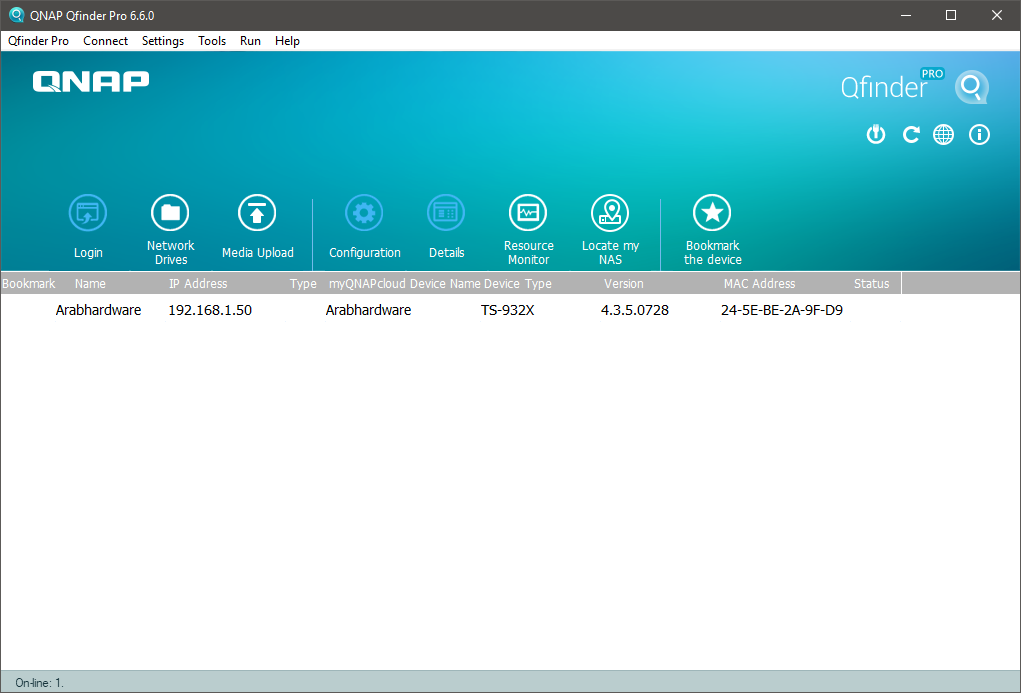Click myQNAPcloud name Arabhardware cell
Viewport: 1021px width, 693px height.
pyautogui.click(x=369, y=310)
